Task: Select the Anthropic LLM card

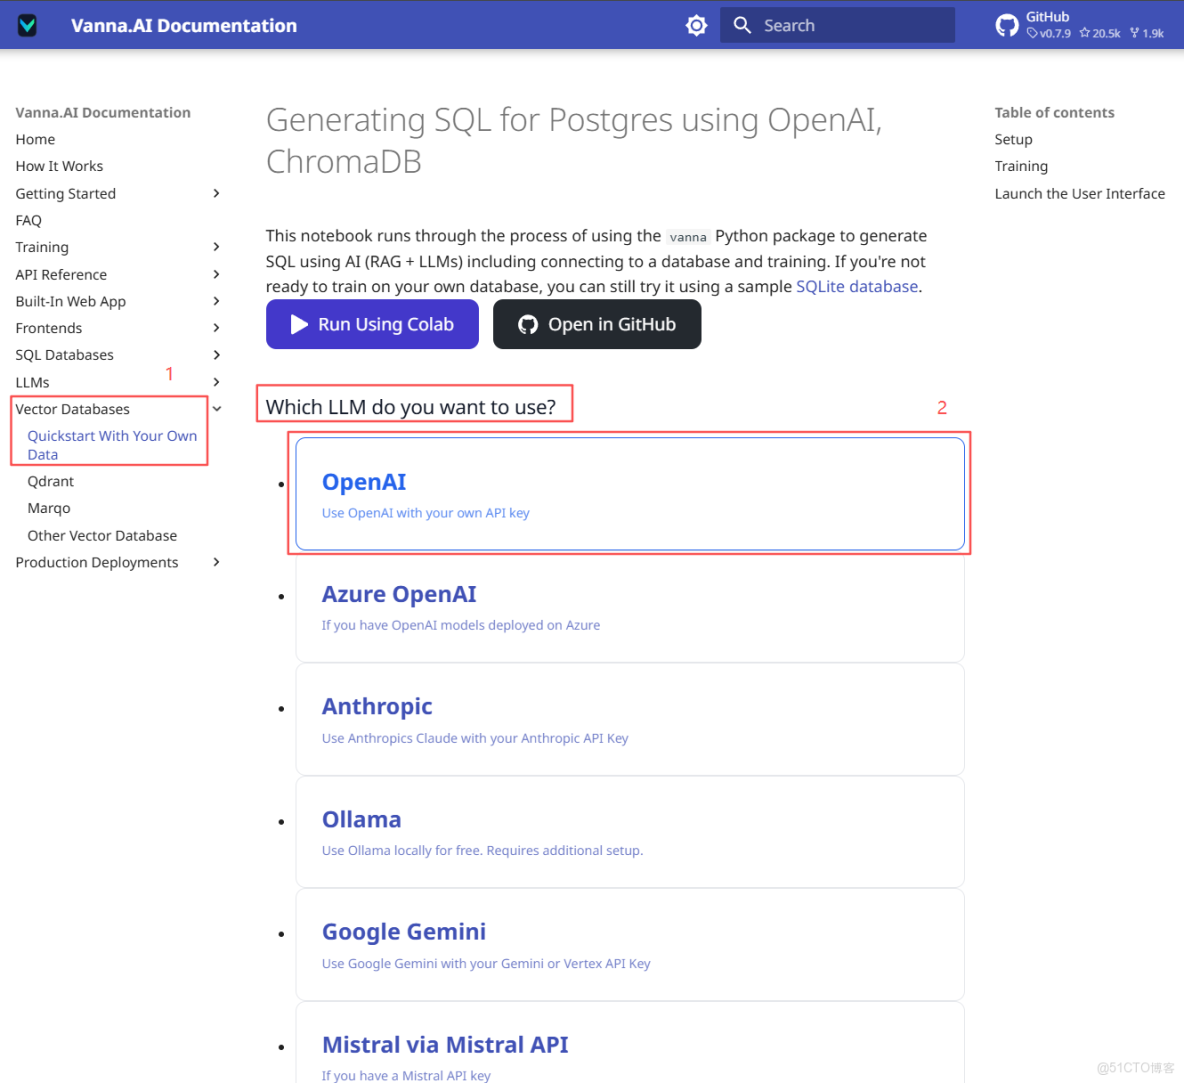Action: [630, 718]
